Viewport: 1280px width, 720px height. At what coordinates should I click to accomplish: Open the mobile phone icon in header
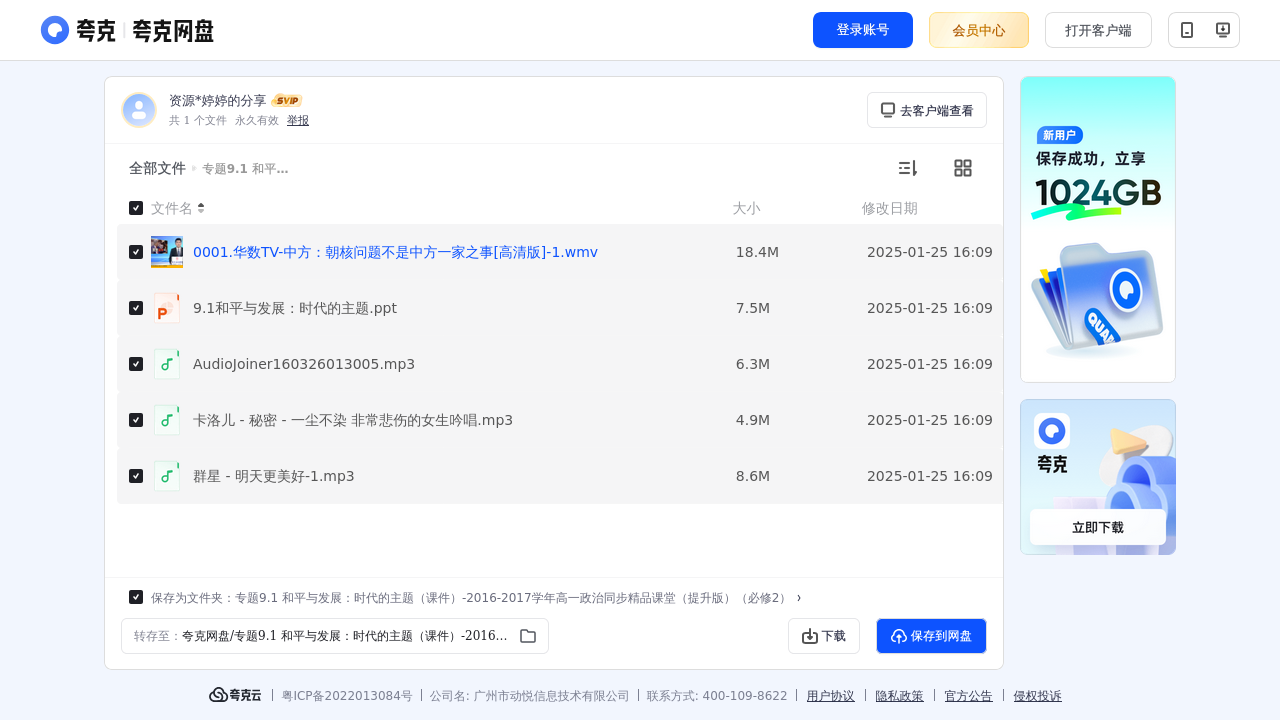coord(1187,30)
